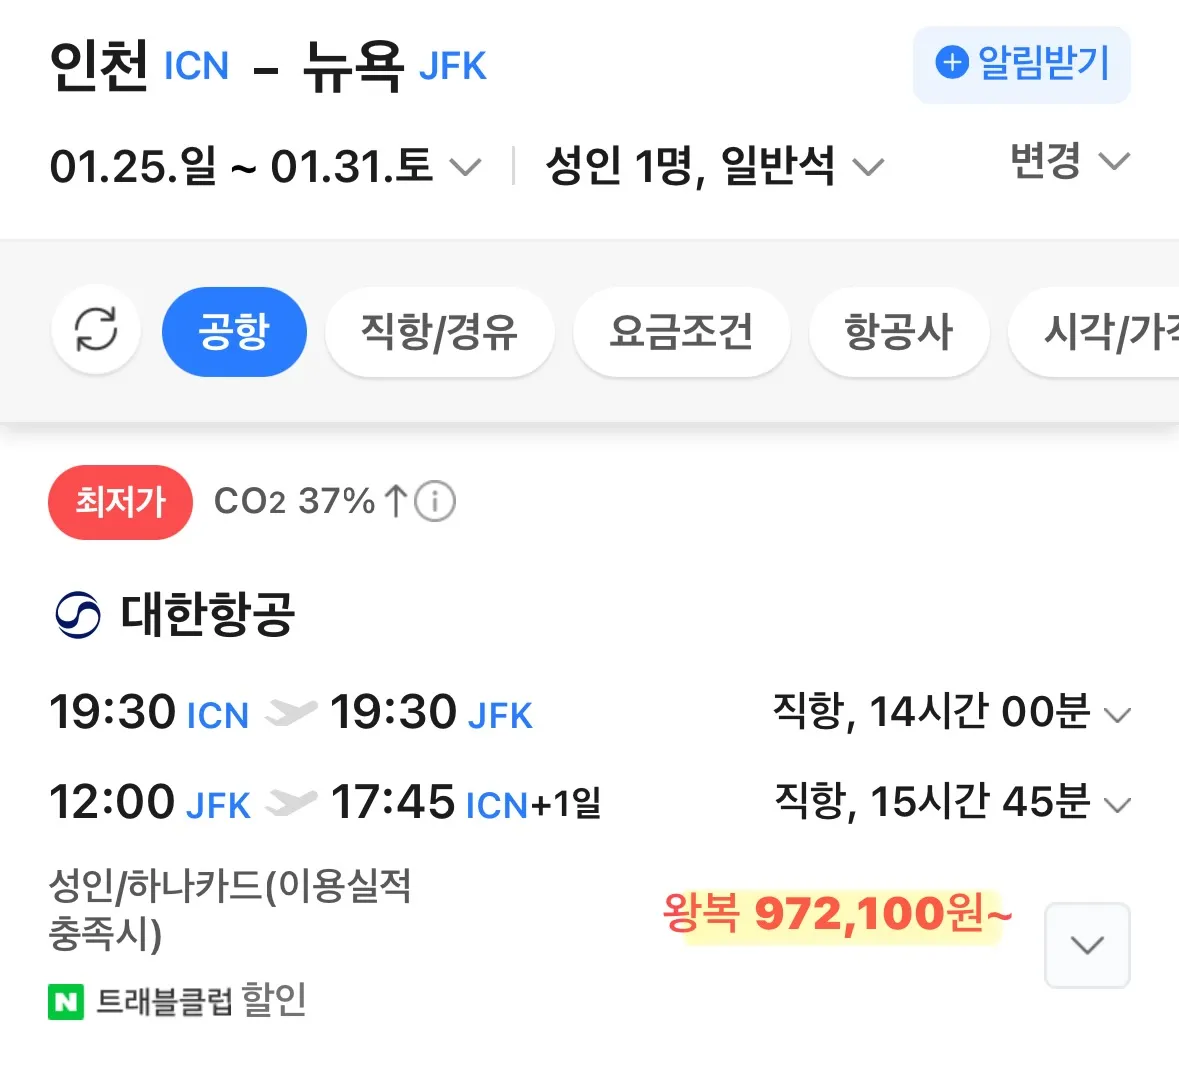This screenshot has width=1179, height=1086.
Task: Click the return flight airplane icon
Action: [290, 803]
